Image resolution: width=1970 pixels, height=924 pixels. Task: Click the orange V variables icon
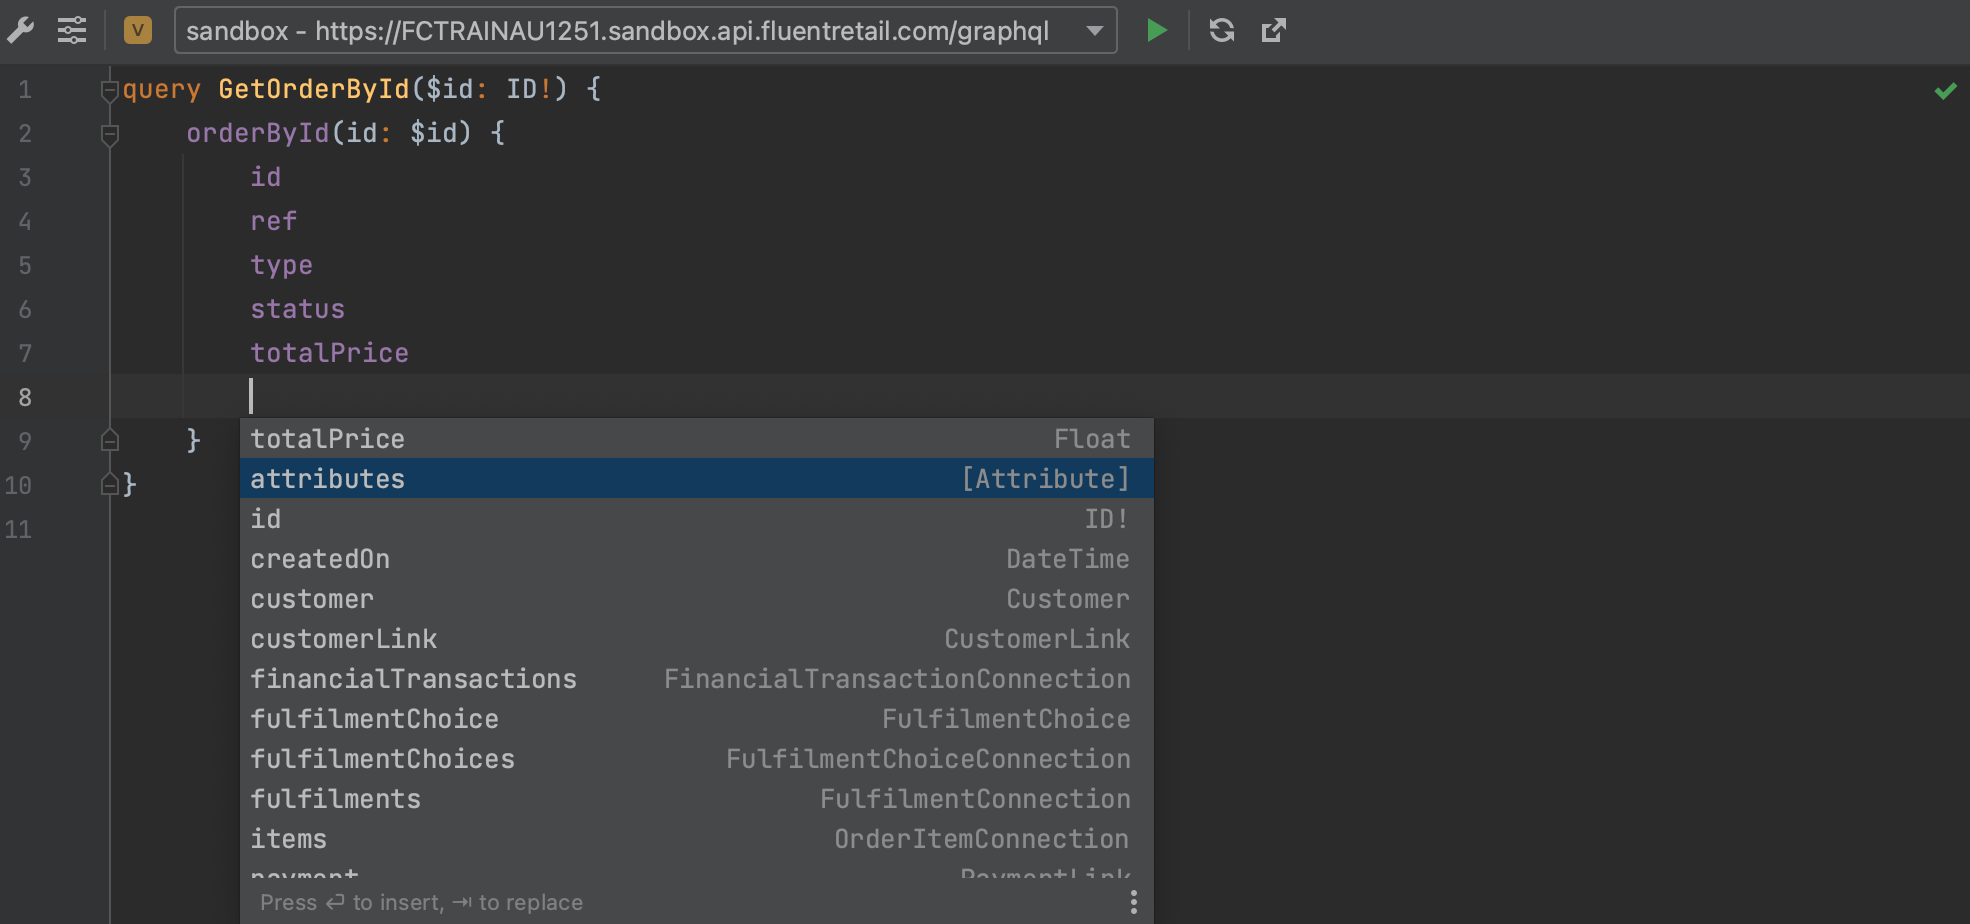click(x=137, y=31)
